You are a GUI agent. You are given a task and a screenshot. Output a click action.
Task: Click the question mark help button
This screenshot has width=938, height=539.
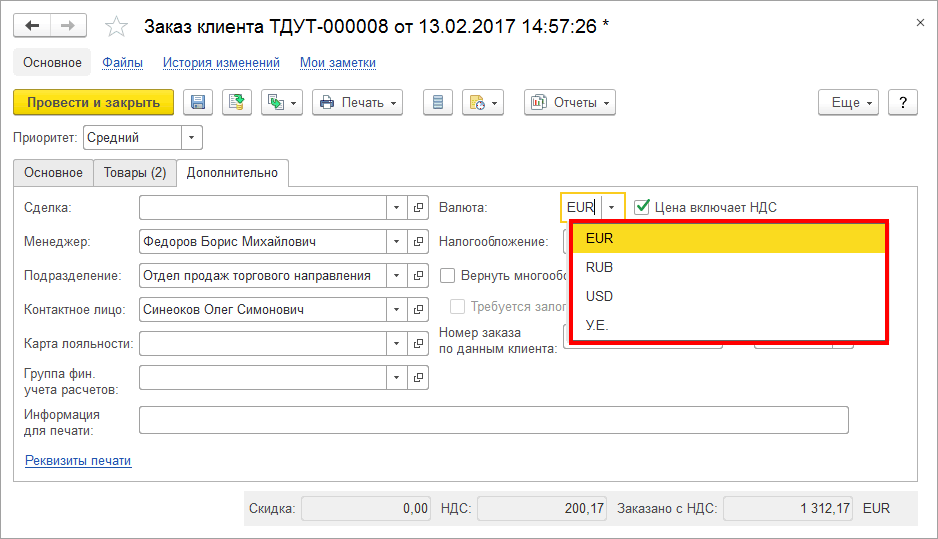tap(902, 102)
